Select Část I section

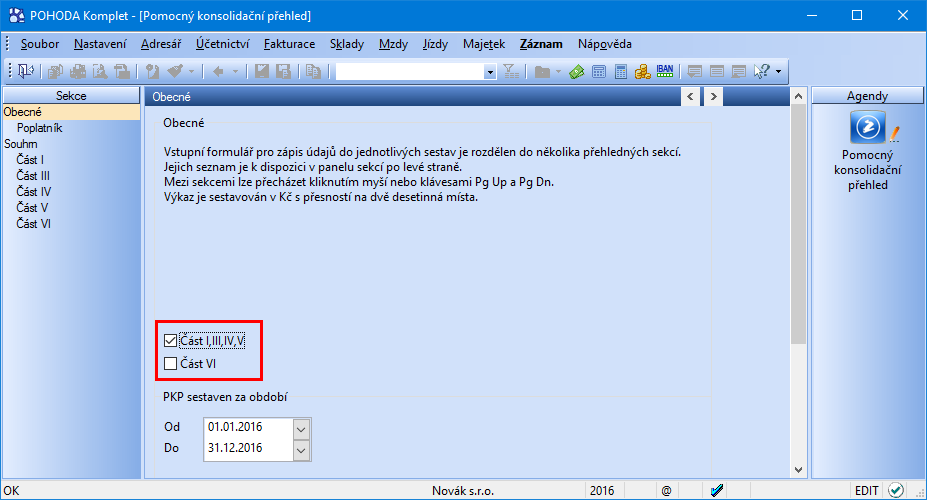pyautogui.click(x=30, y=160)
